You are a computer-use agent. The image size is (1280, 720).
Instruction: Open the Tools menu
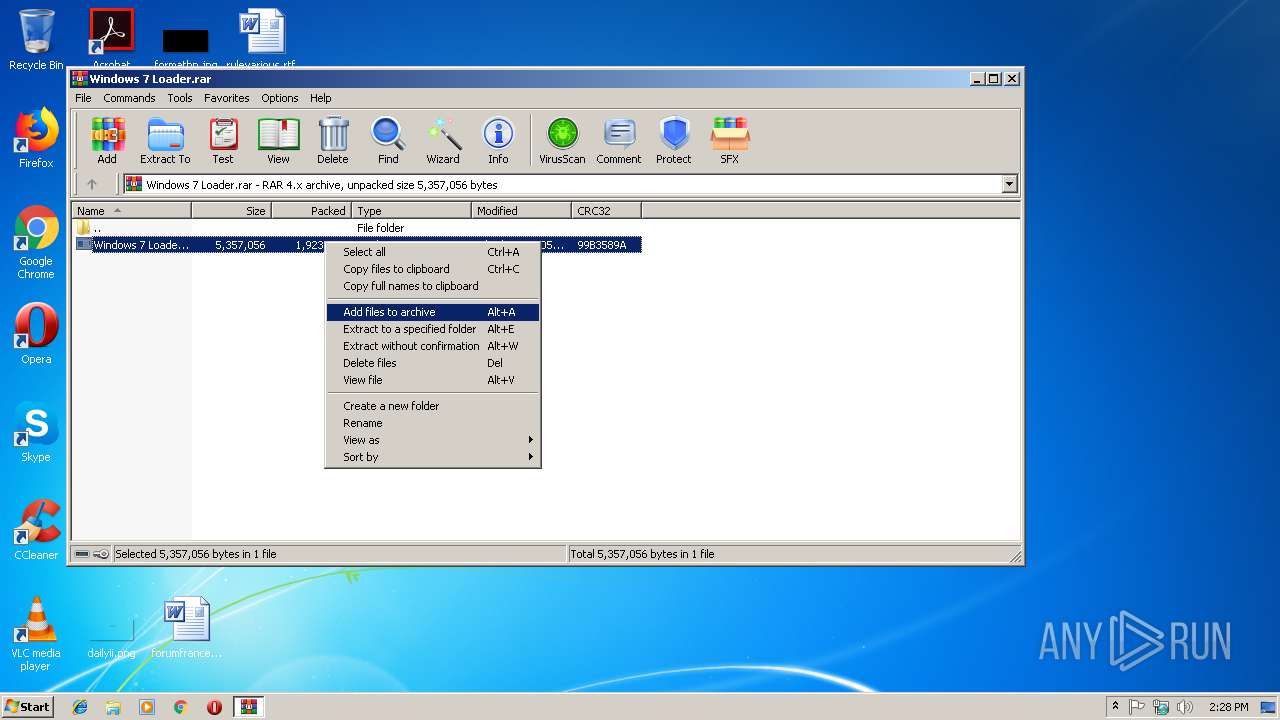point(180,98)
